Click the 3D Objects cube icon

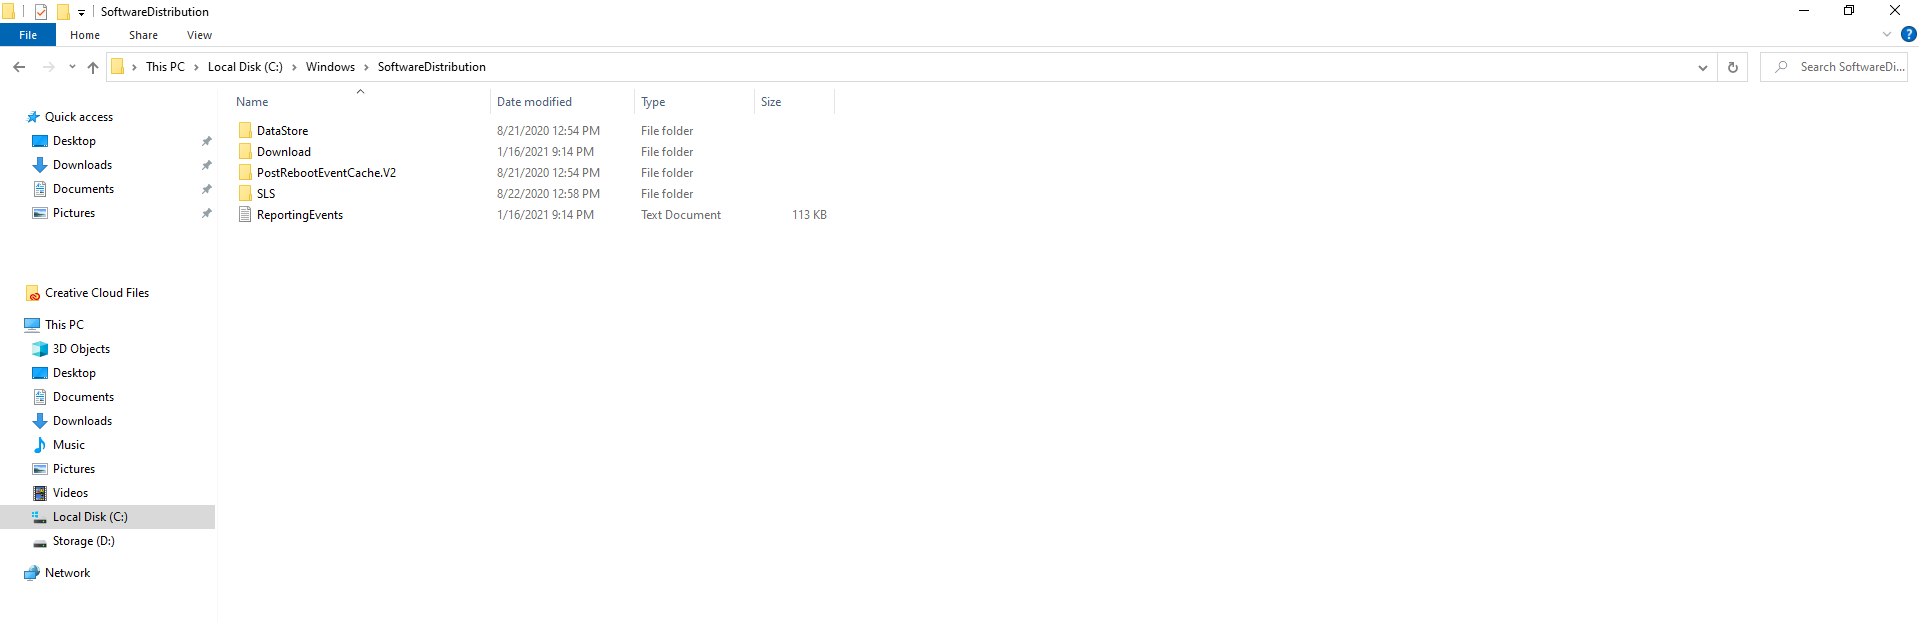tap(40, 349)
